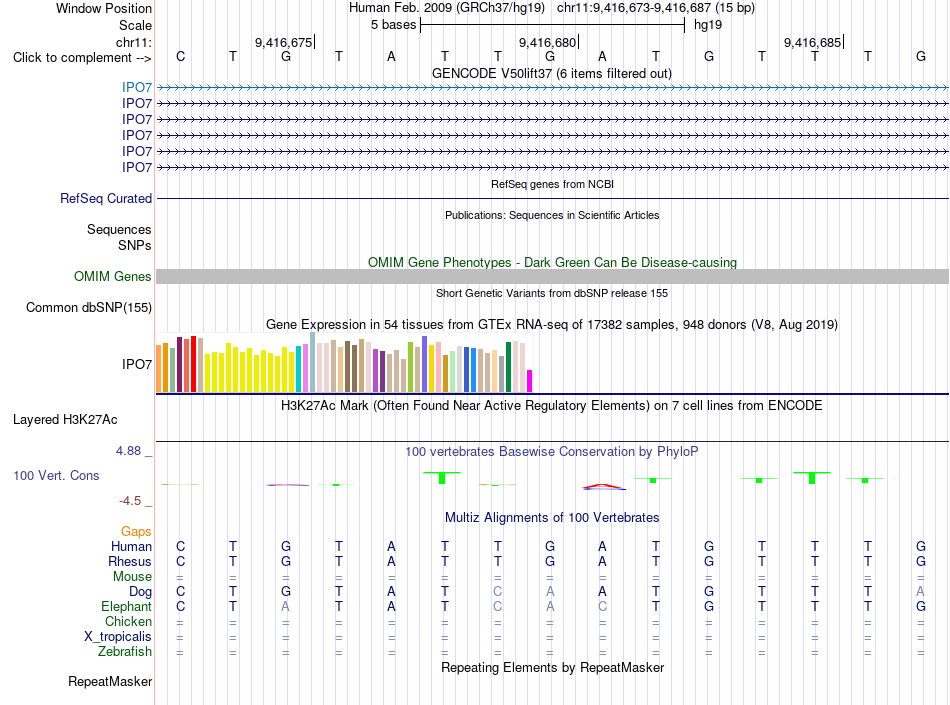
Task: Click the IPO7 label beside GTEx bar chart
Action: coord(137,364)
